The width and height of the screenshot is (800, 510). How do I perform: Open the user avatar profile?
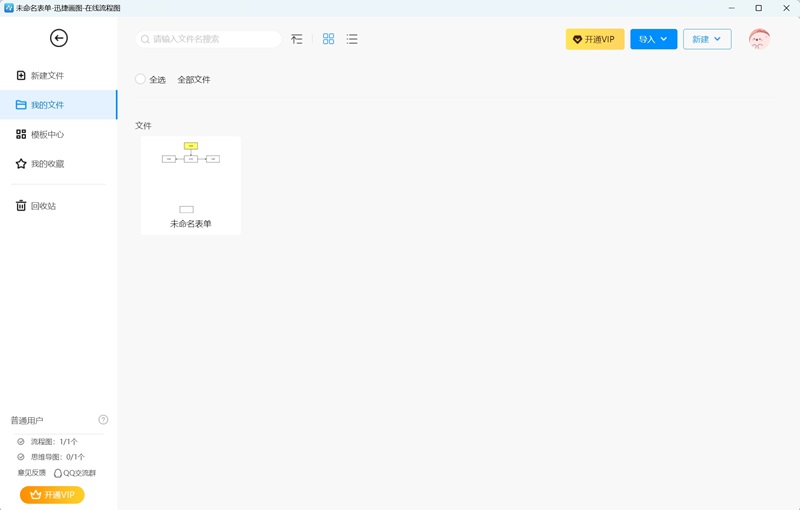[759, 39]
